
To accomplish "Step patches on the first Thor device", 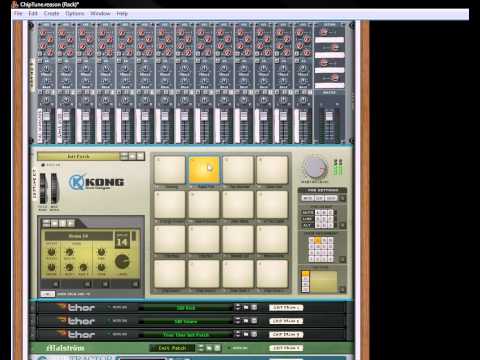I will (238, 307).
